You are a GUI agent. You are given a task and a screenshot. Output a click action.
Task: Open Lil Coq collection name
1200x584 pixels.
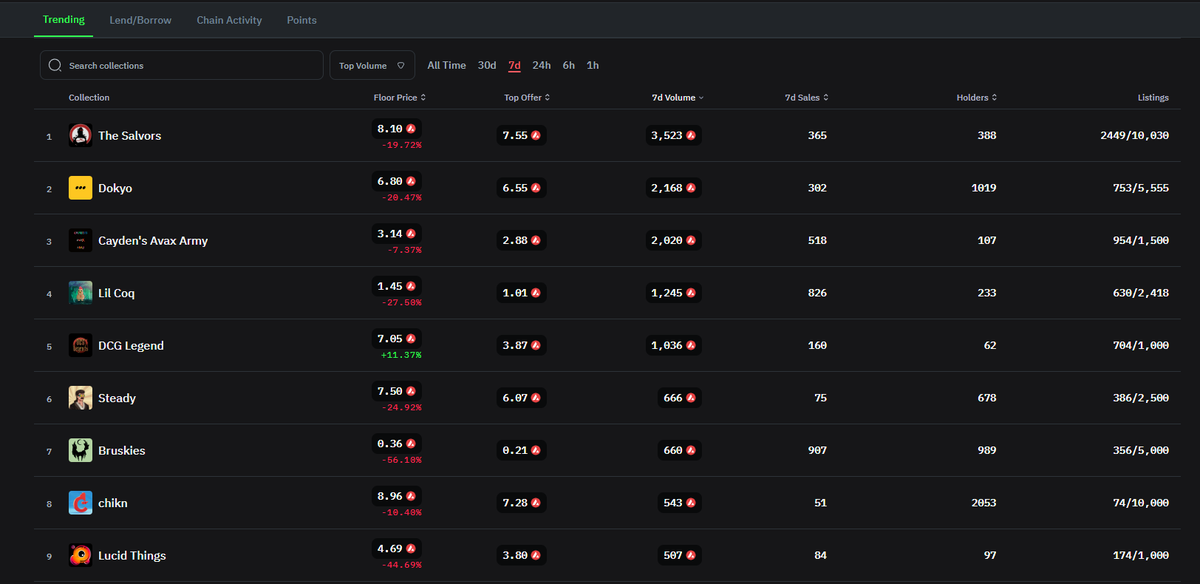[x=116, y=293]
